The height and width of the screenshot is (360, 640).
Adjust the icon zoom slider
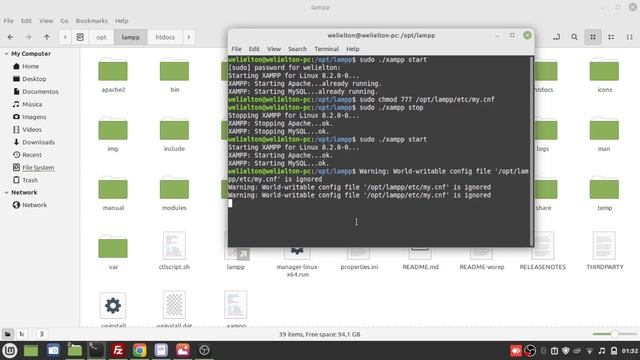pyautogui.click(x=615, y=334)
